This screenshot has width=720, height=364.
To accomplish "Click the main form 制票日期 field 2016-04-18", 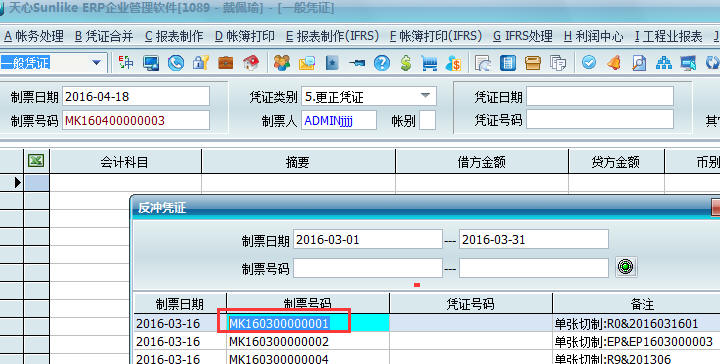I will pyautogui.click(x=136, y=96).
